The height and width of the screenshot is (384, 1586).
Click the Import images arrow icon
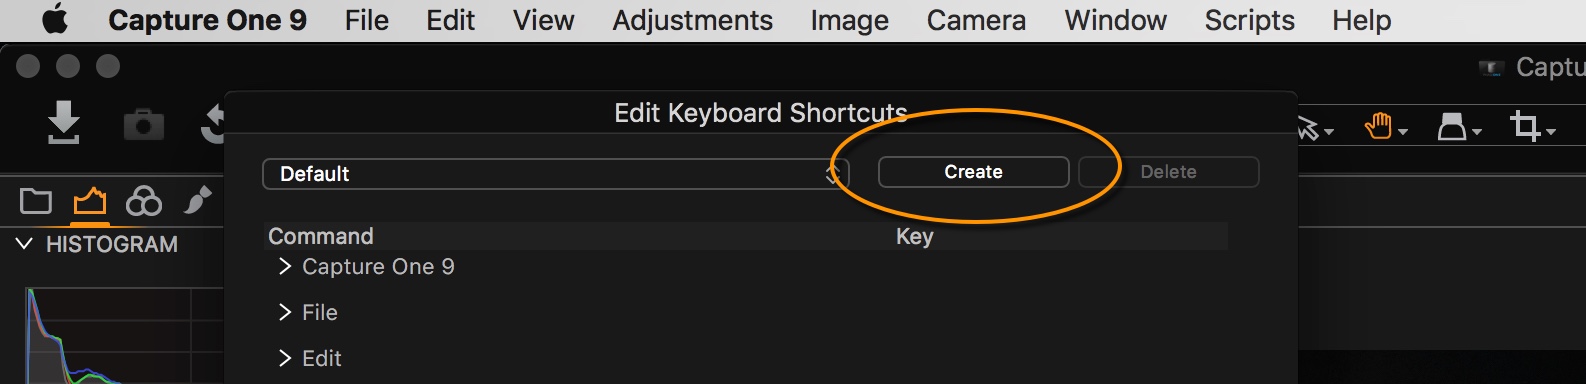tap(64, 122)
